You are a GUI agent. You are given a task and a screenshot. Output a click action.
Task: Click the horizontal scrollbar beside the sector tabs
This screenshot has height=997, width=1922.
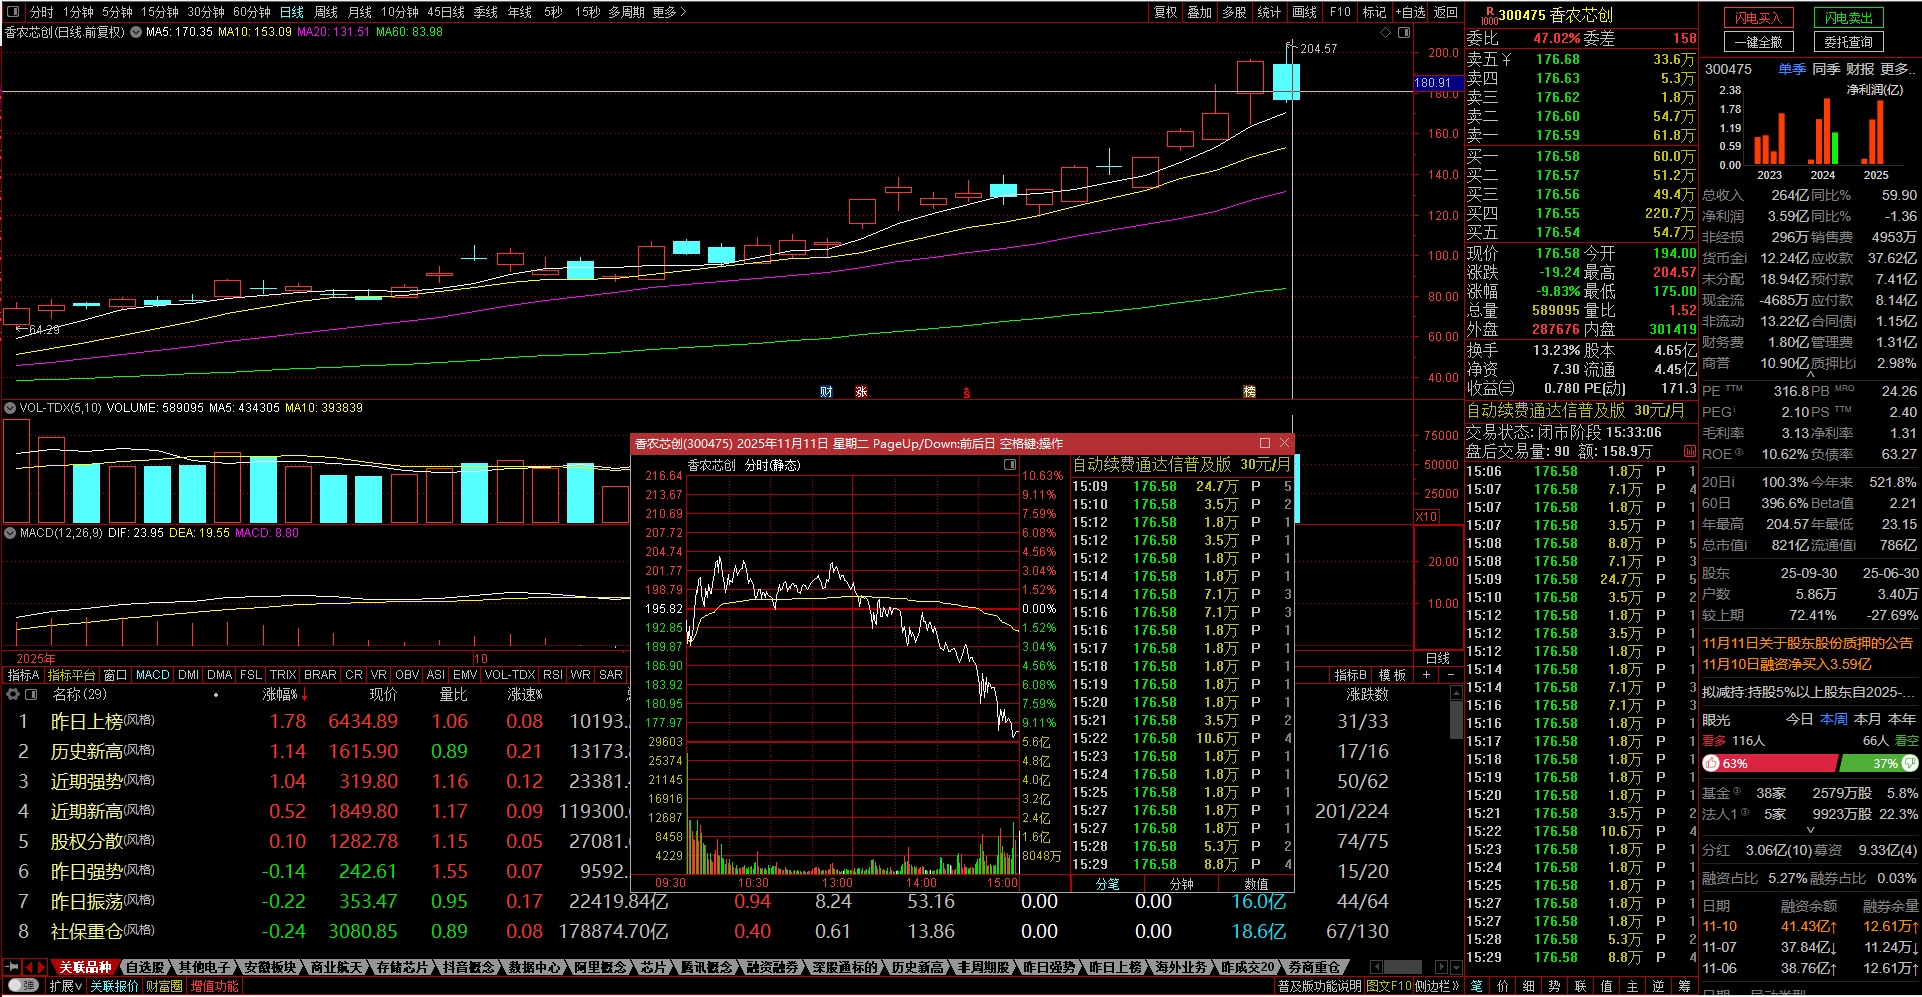1402,967
